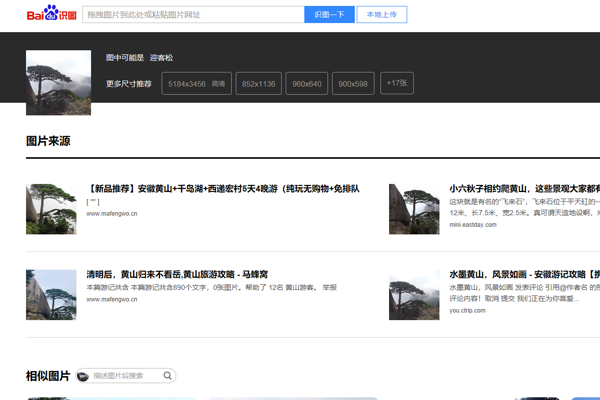
Task: Open 【新品推荐】安徽黄山+千岛湖 result title
Action: click(x=223, y=188)
